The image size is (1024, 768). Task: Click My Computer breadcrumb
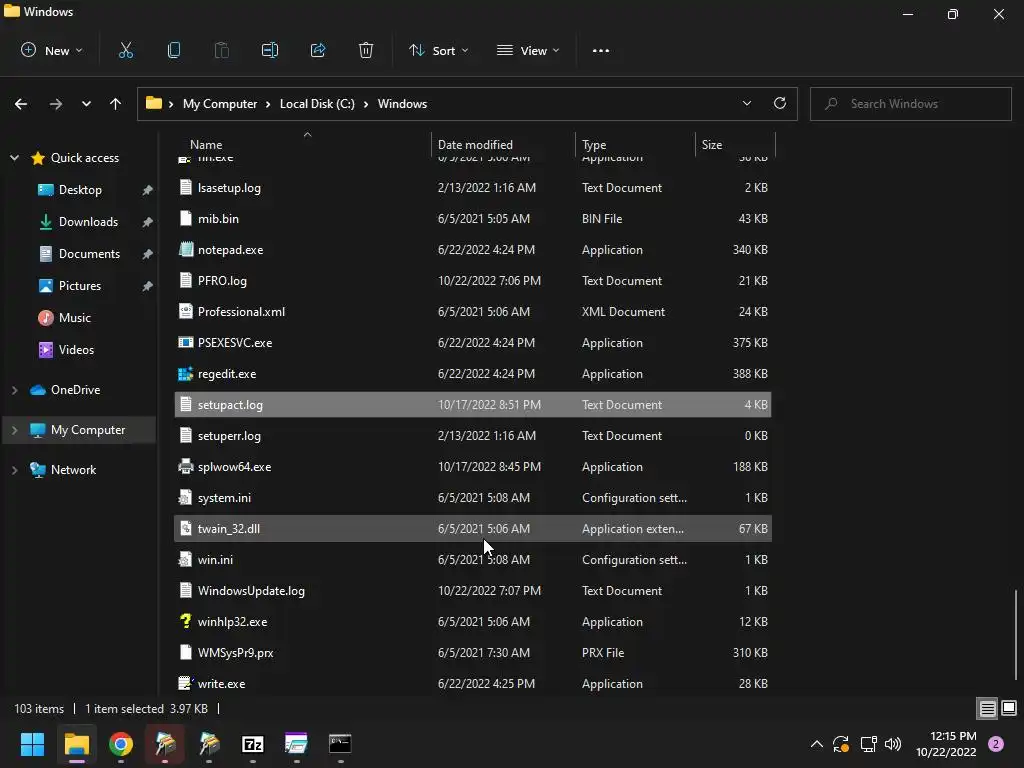(x=219, y=104)
